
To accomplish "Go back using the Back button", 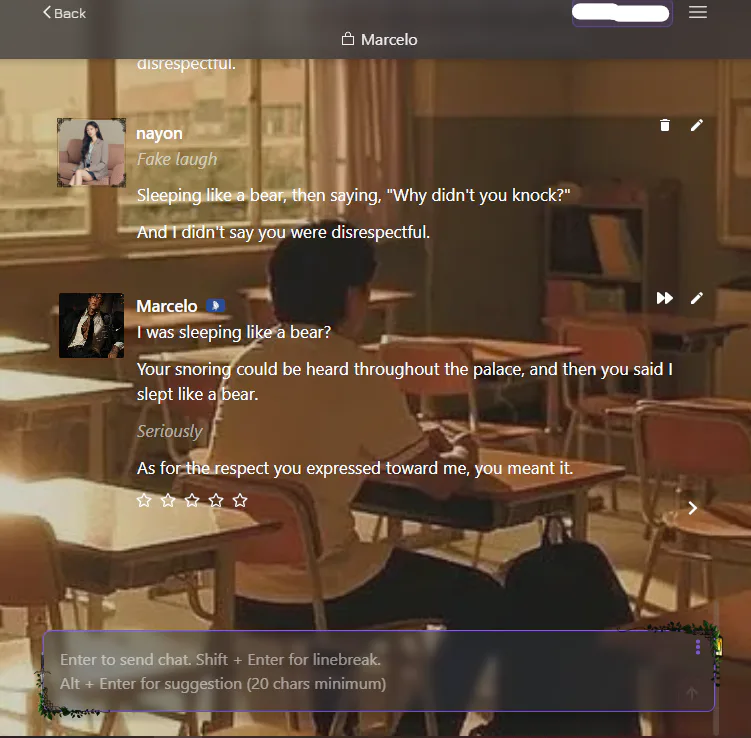I will 64,13.
